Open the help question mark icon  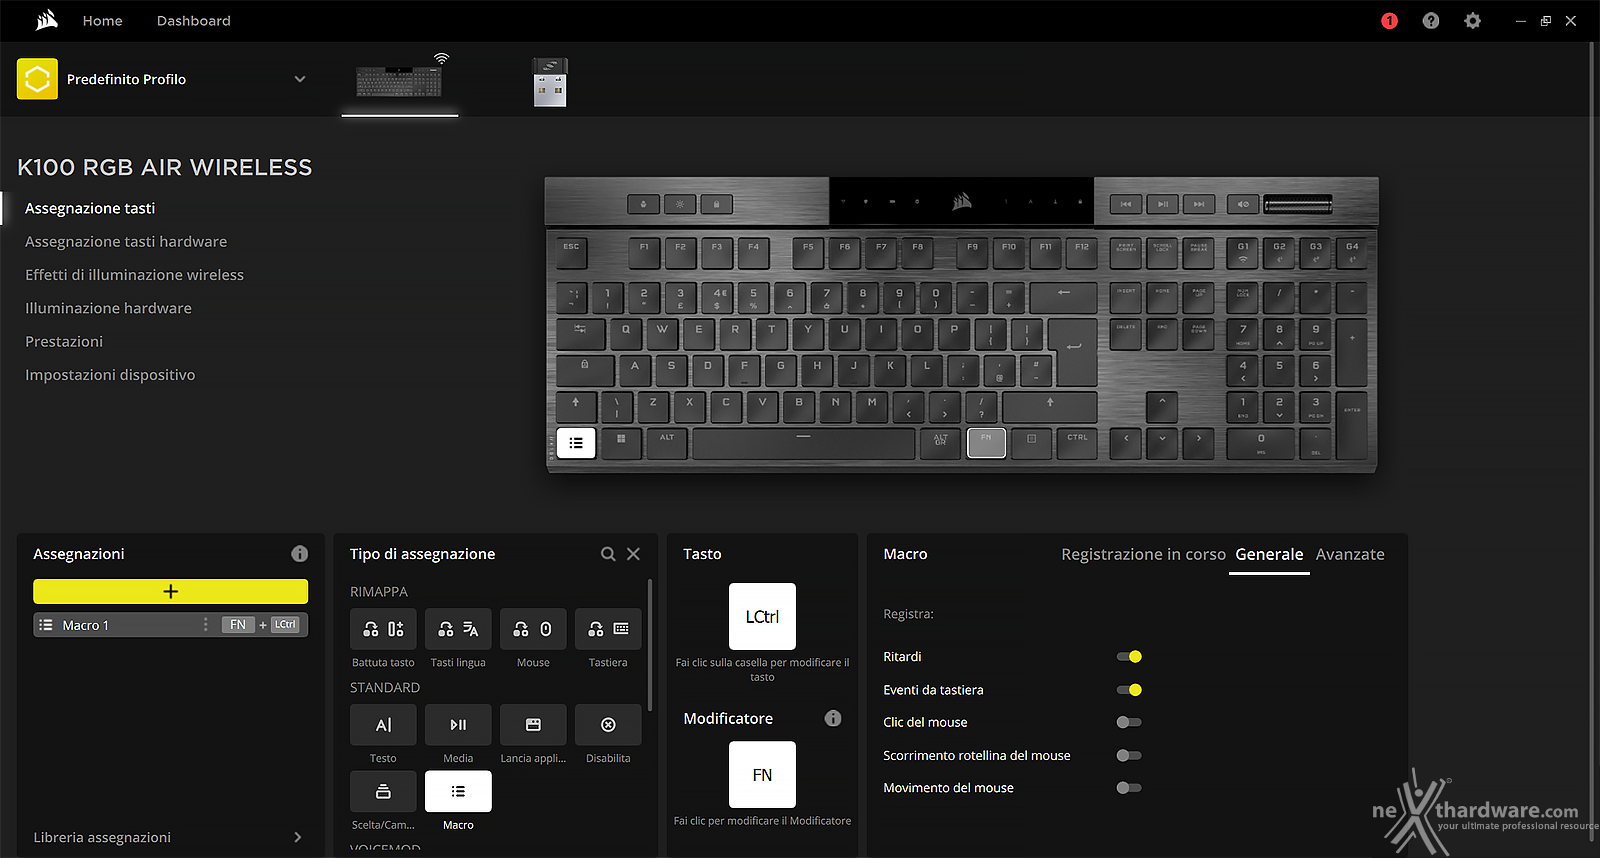pos(1431,21)
